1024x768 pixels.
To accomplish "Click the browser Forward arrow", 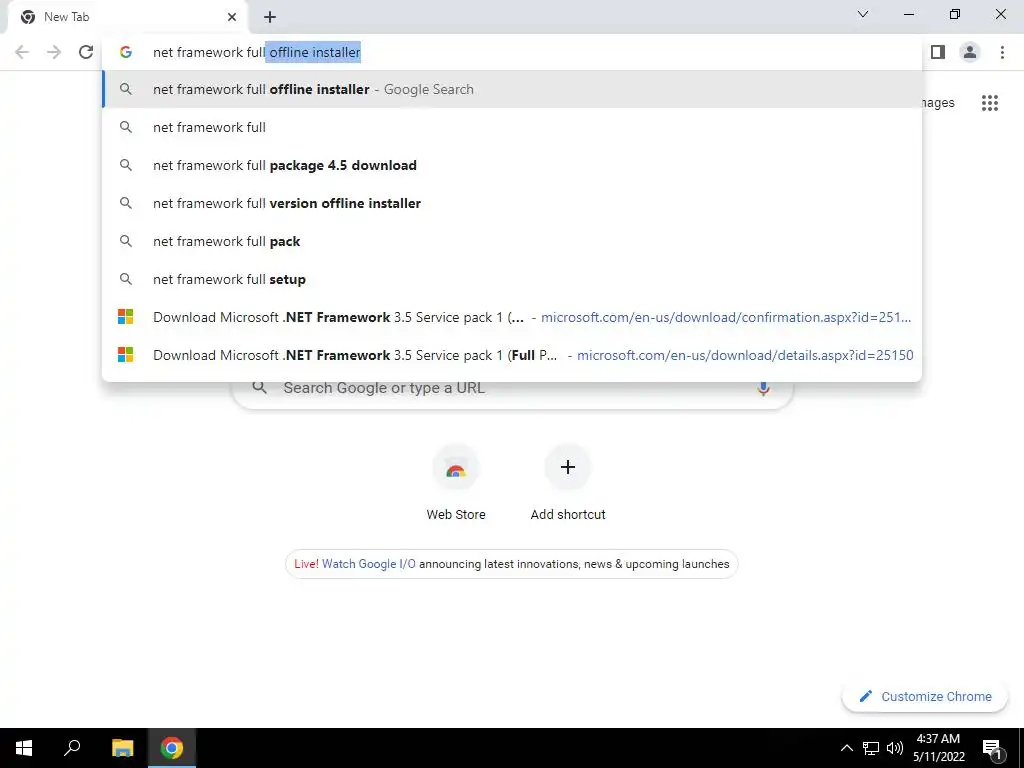I will 54,52.
